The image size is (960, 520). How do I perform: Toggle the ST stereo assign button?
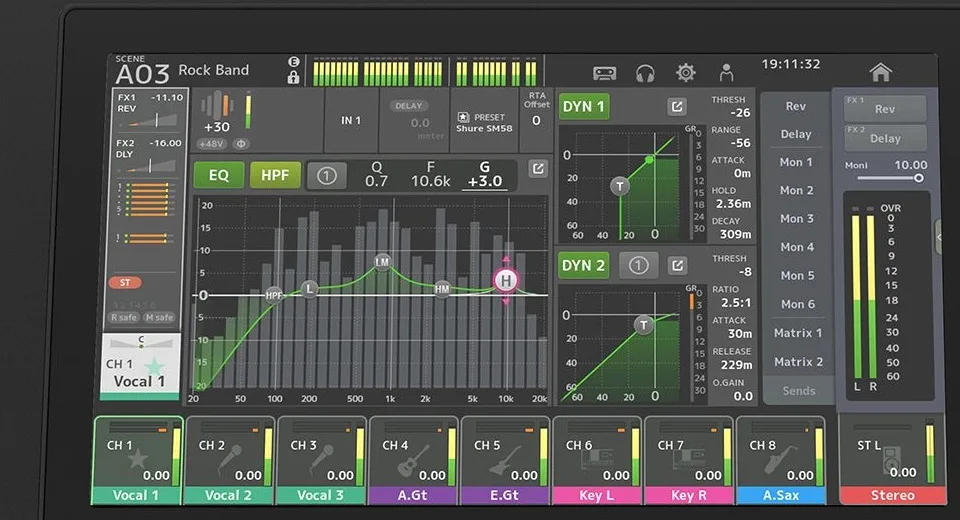125,282
